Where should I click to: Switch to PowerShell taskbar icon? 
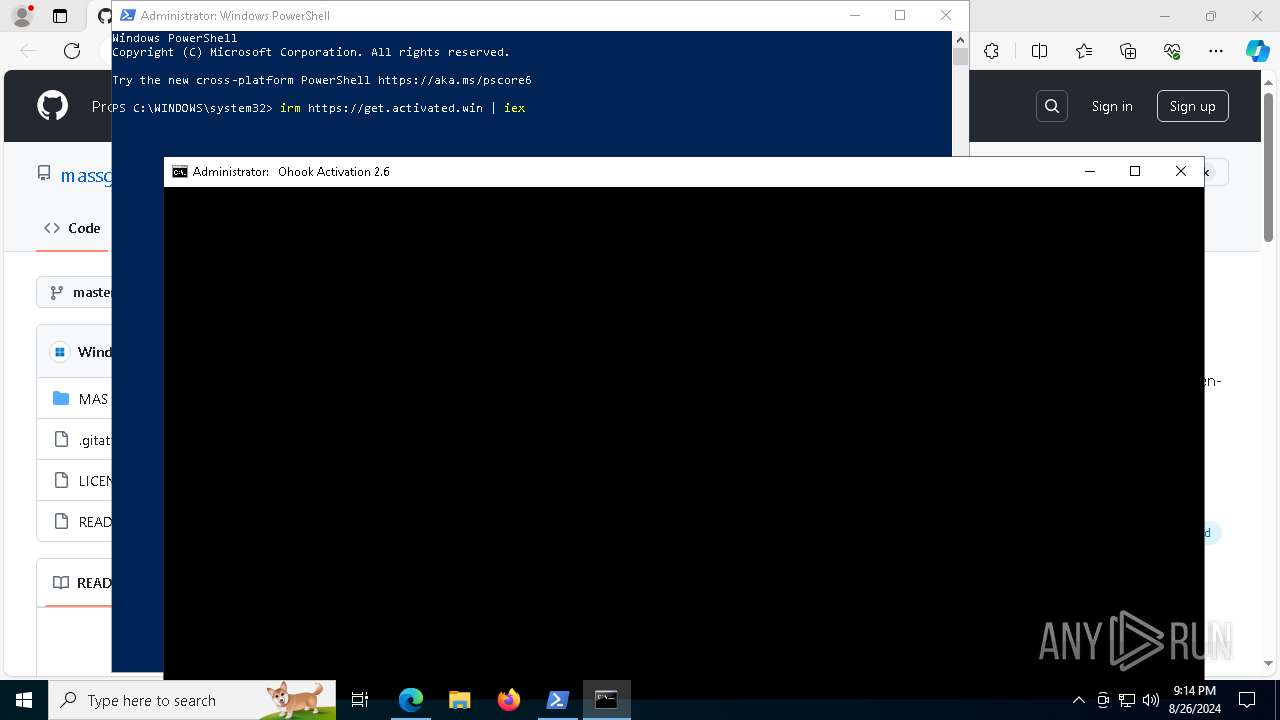tap(558, 700)
